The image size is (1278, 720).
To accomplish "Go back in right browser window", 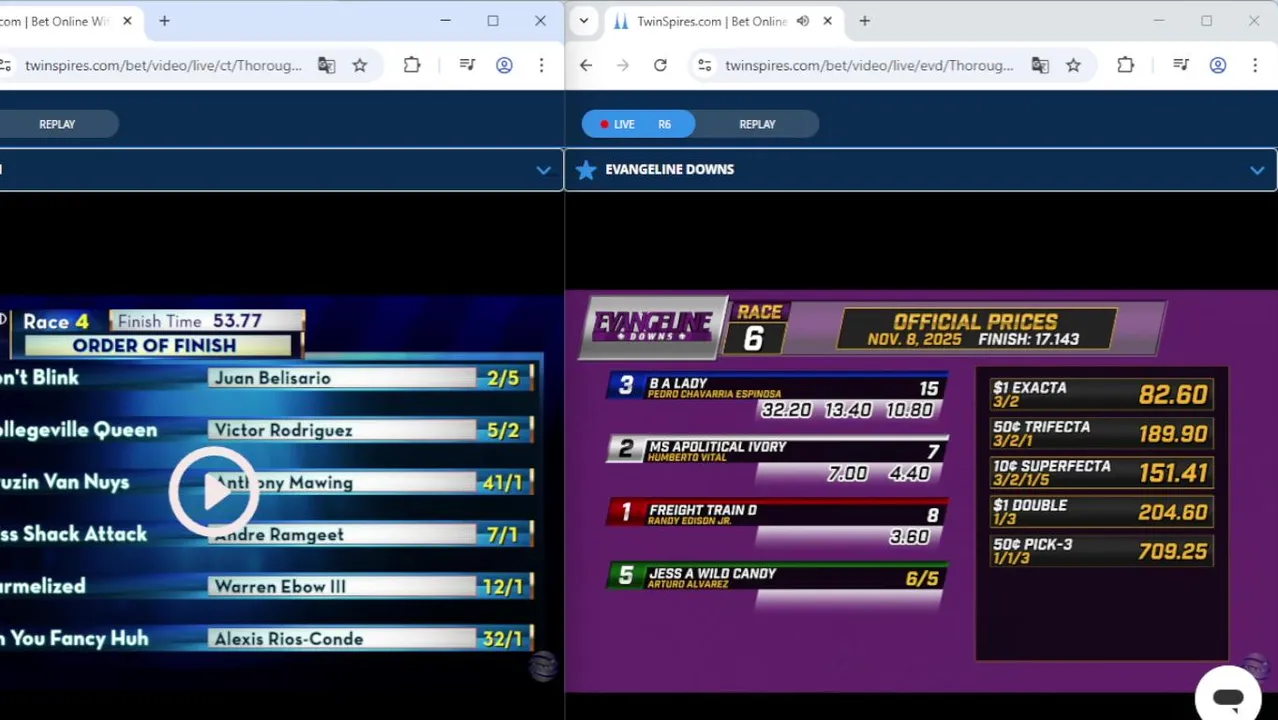I will (586, 65).
